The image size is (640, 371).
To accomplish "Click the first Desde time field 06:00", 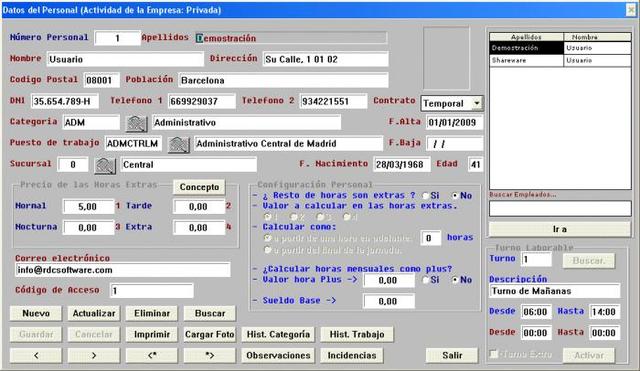I will [x=536, y=312].
